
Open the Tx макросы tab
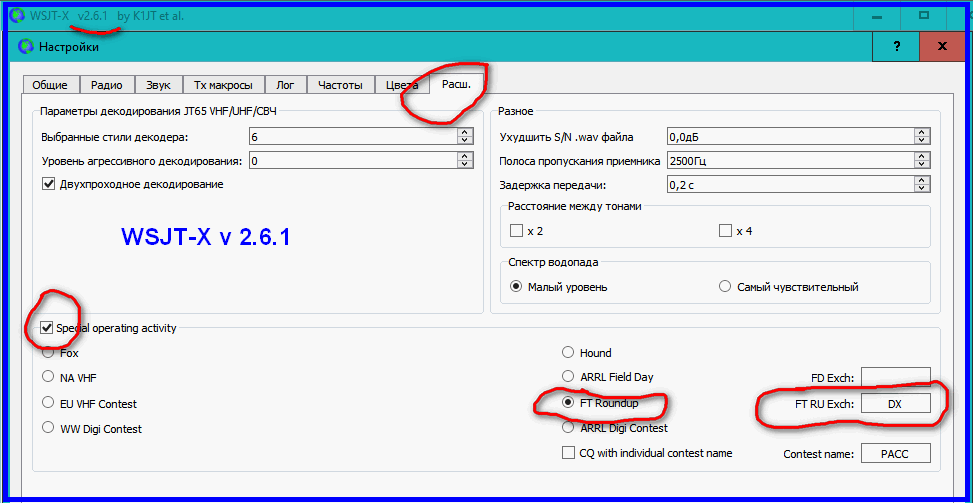tap(223, 85)
